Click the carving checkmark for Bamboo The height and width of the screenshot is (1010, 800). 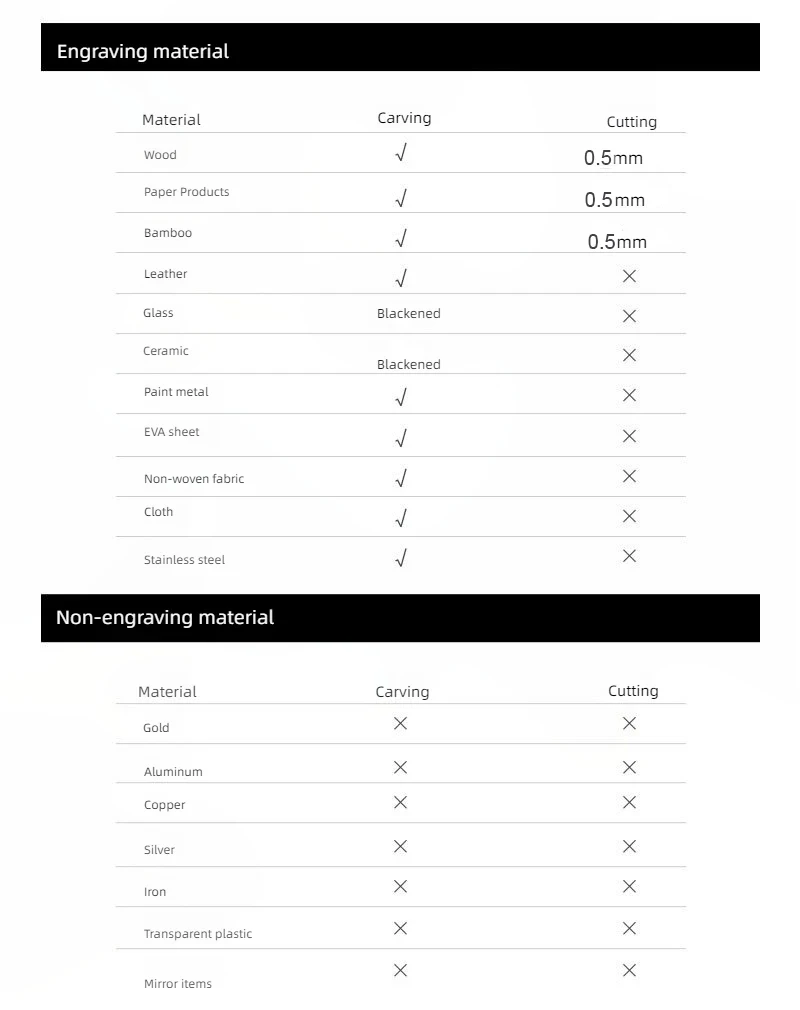pos(401,238)
